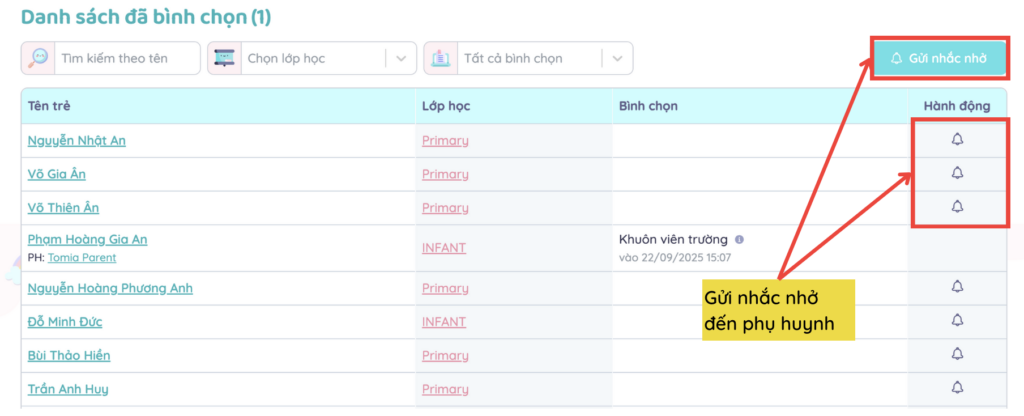Click the bell icon for Nguyễn Nhật An

click(x=957, y=139)
